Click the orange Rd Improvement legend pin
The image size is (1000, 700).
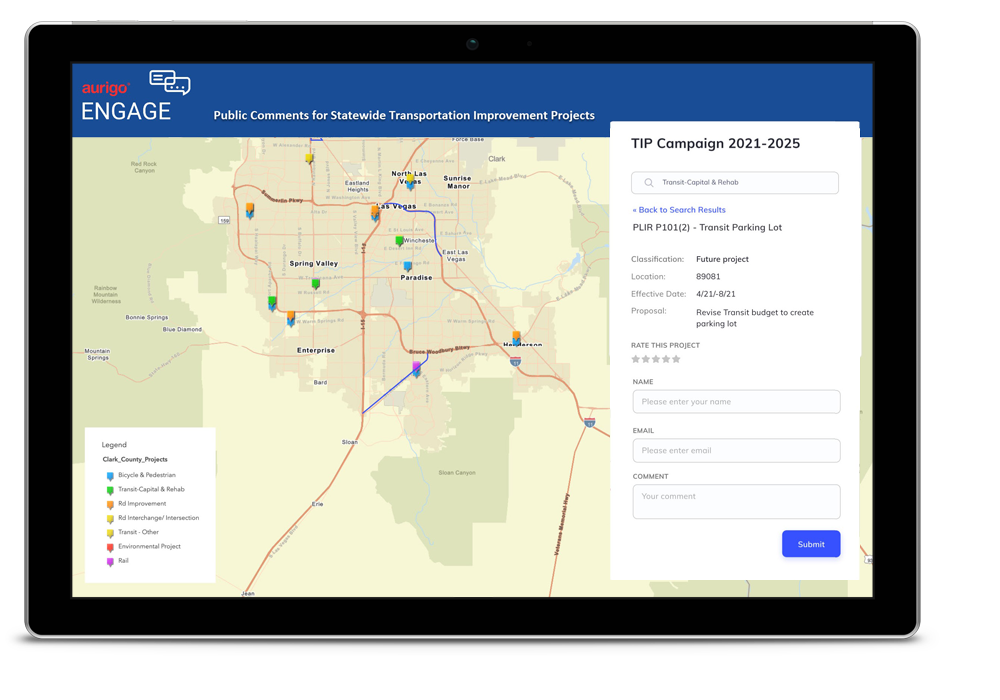109,504
